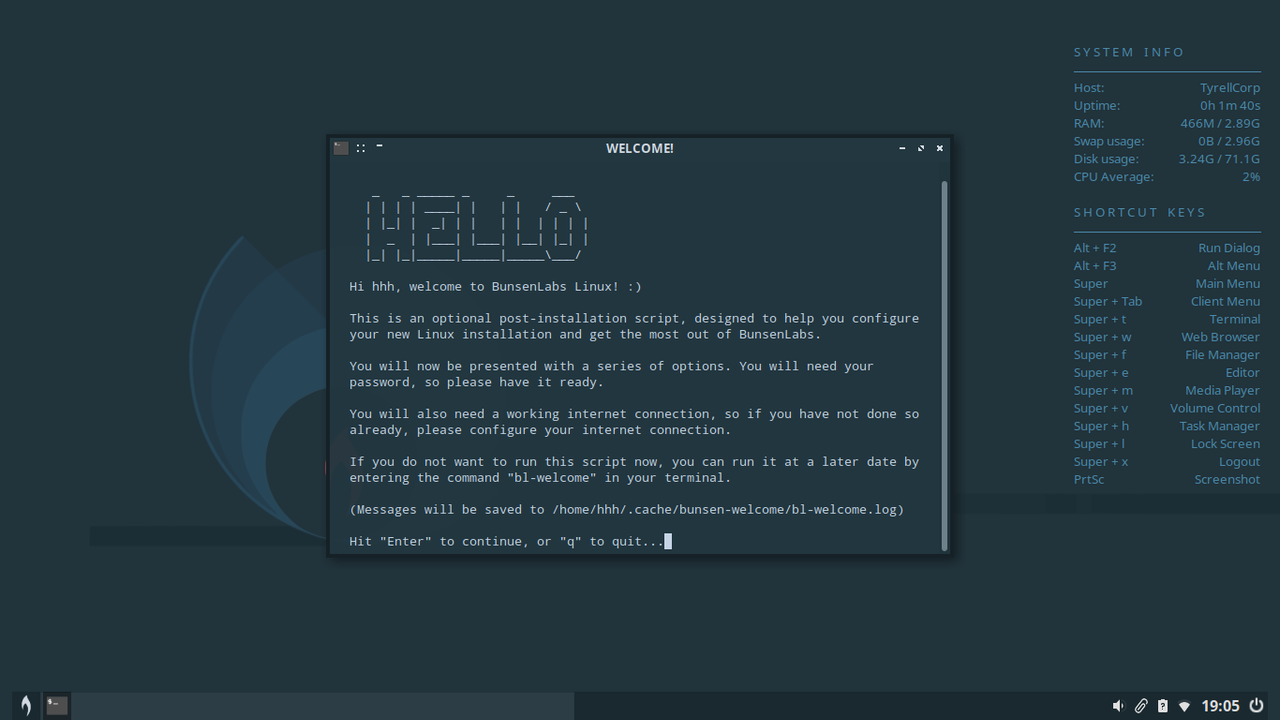The height and width of the screenshot is (720, 1280).
Task: Click the 'Terminal' shortcut entry
Action: click(1235, 319)
